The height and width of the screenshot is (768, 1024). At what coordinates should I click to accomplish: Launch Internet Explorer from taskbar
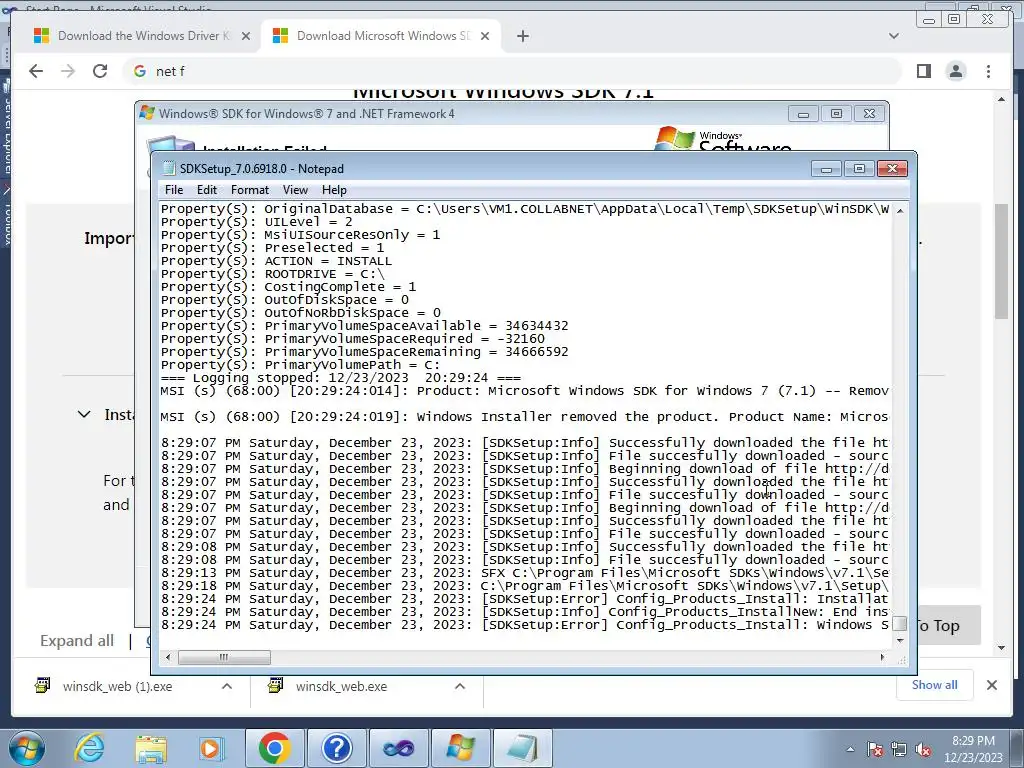tap(89, 748)
